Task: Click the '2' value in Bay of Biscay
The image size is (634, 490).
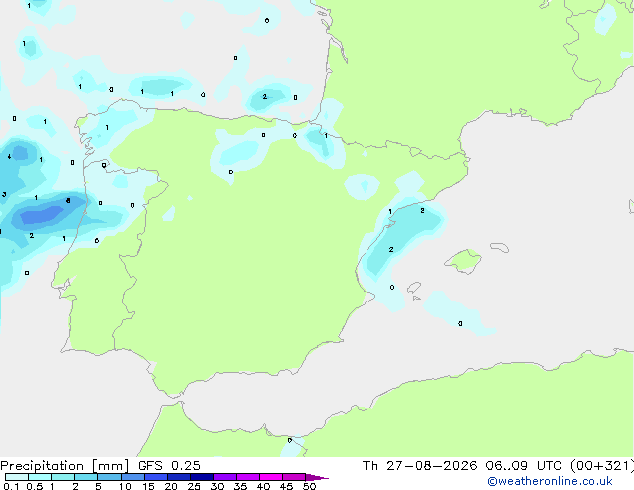Action: (x=265, y=97)
